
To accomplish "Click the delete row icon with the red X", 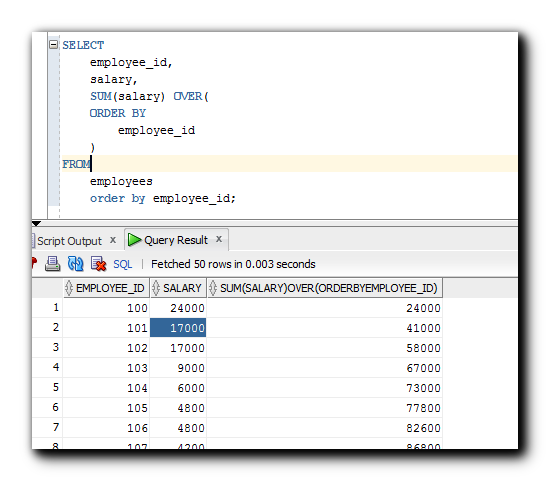I will (x=98, y=264).
